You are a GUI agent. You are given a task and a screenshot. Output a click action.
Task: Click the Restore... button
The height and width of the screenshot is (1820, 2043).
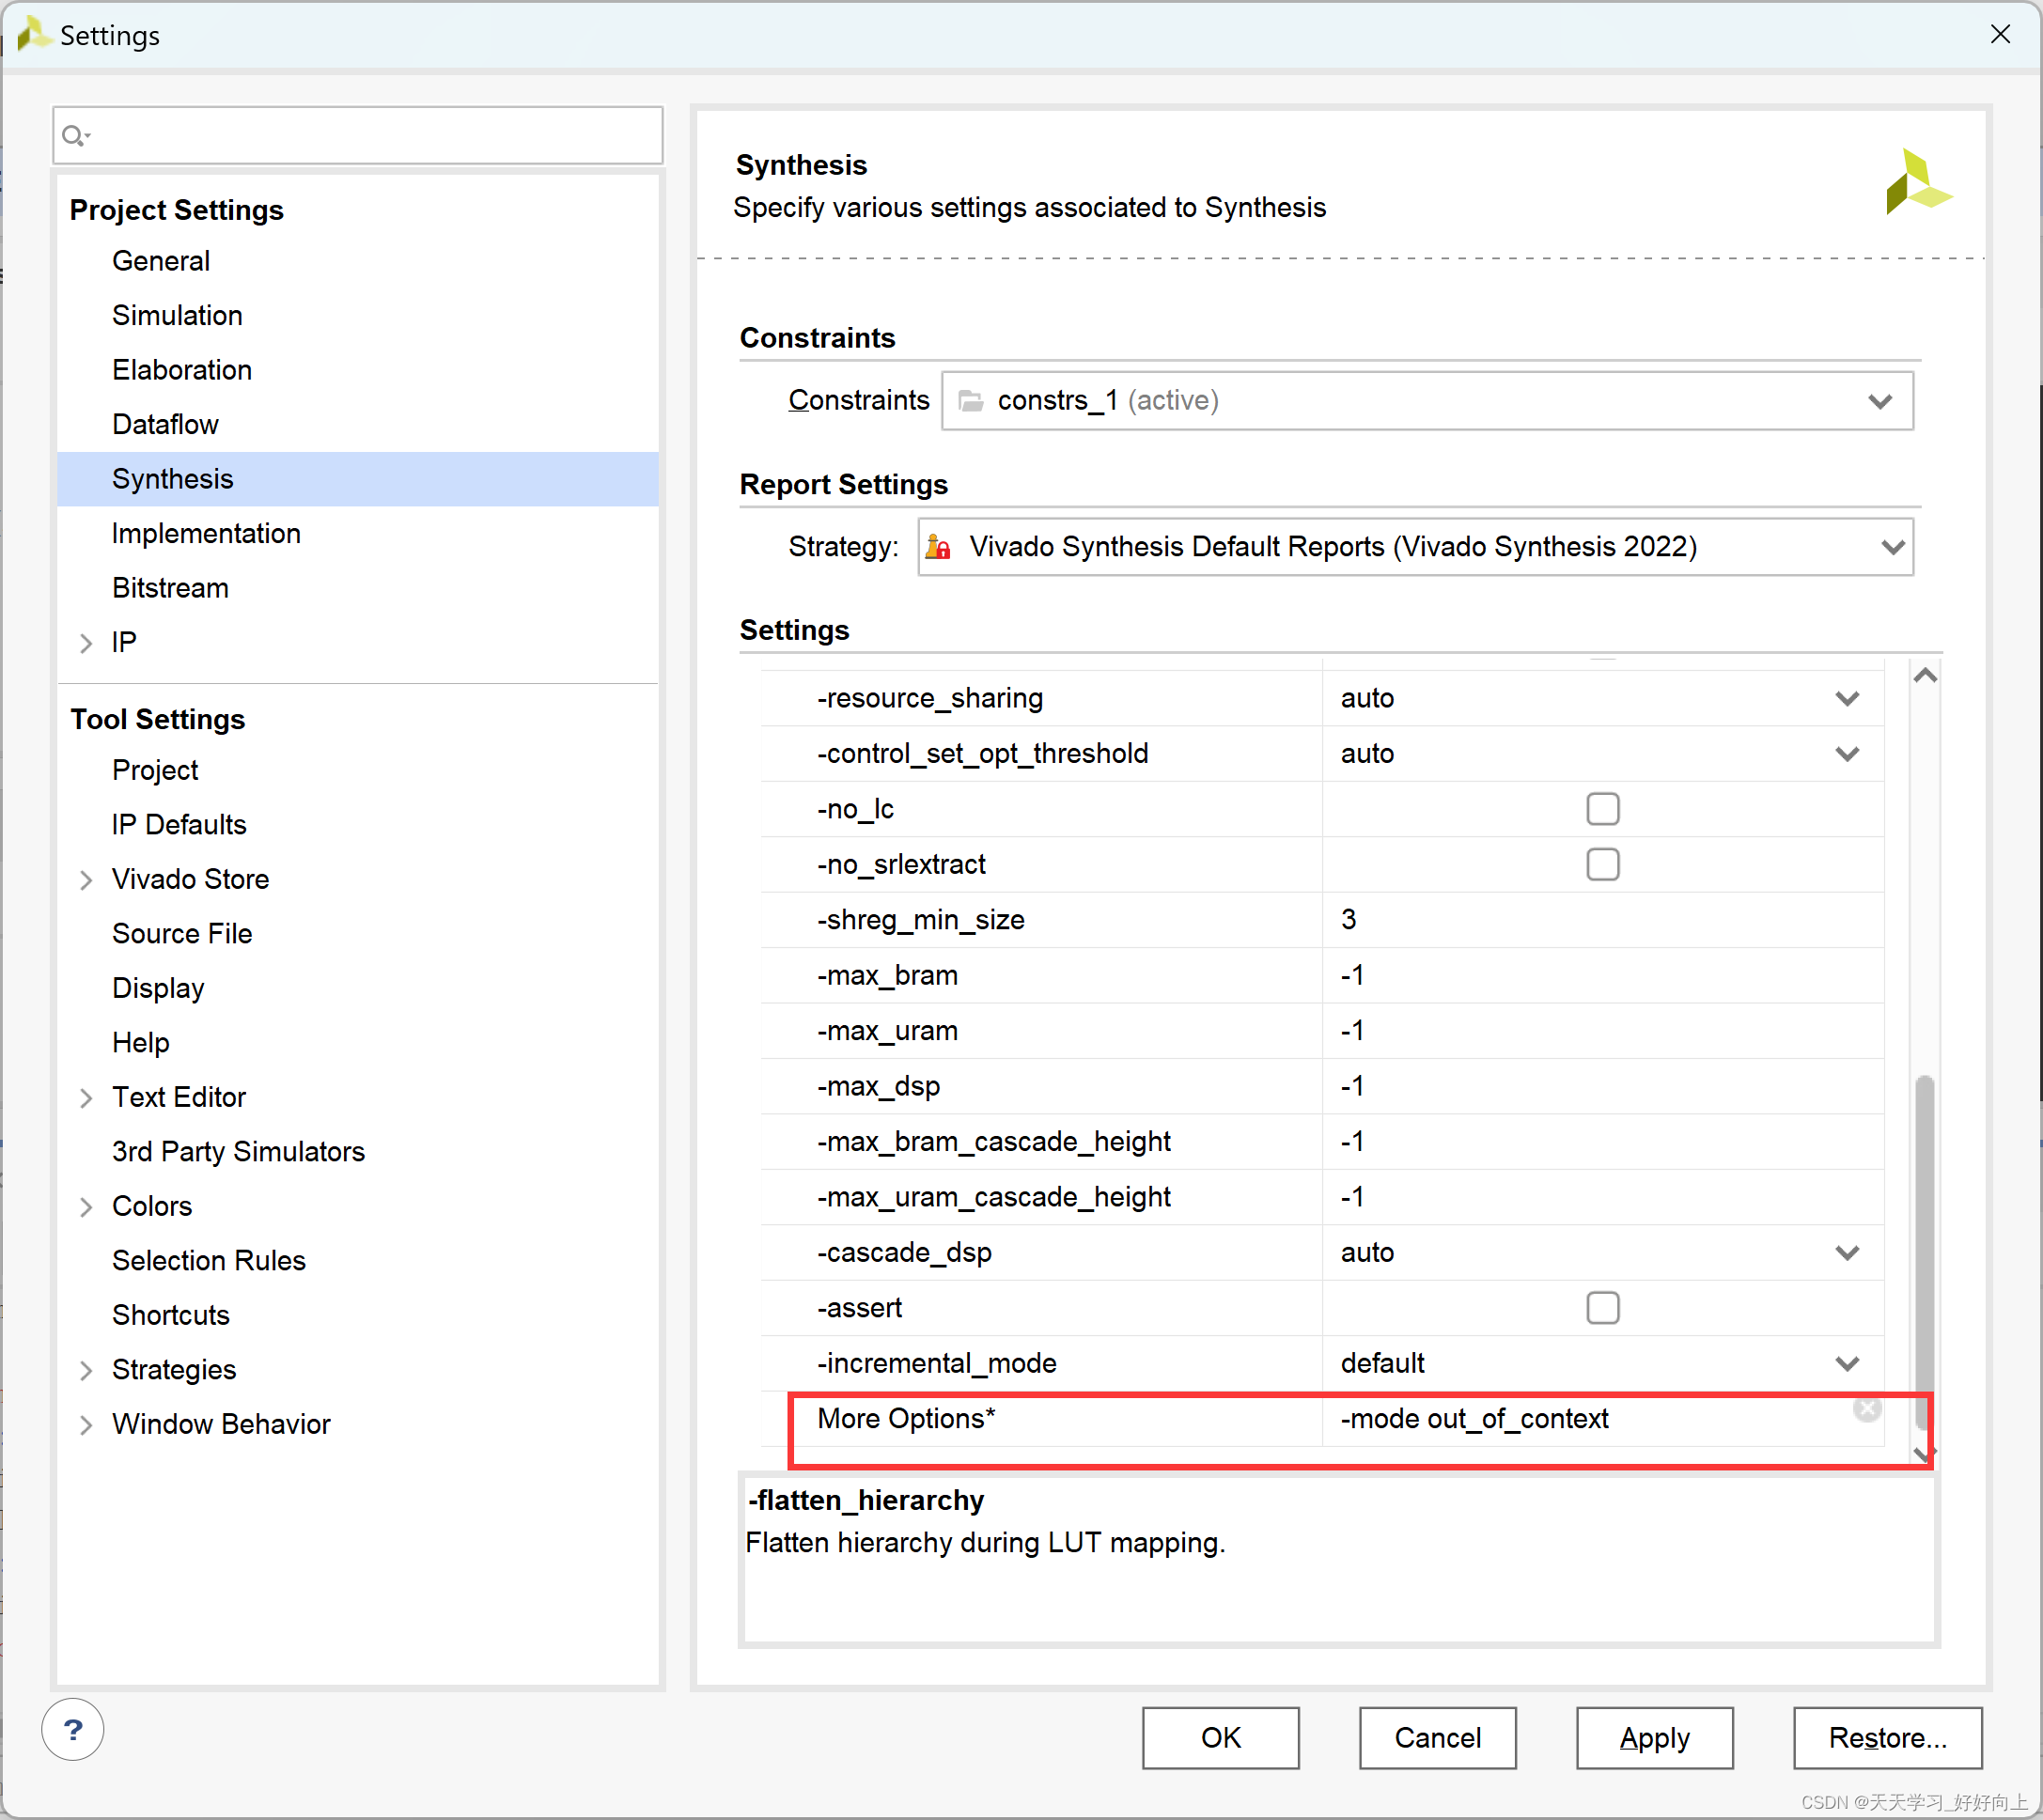click(x=1886, y=1738)
